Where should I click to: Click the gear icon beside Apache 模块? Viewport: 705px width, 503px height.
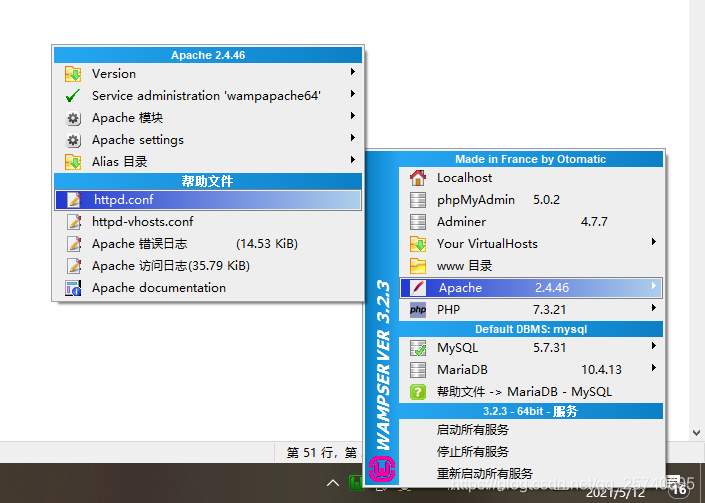pyautogui.click(x=73, y=118)
